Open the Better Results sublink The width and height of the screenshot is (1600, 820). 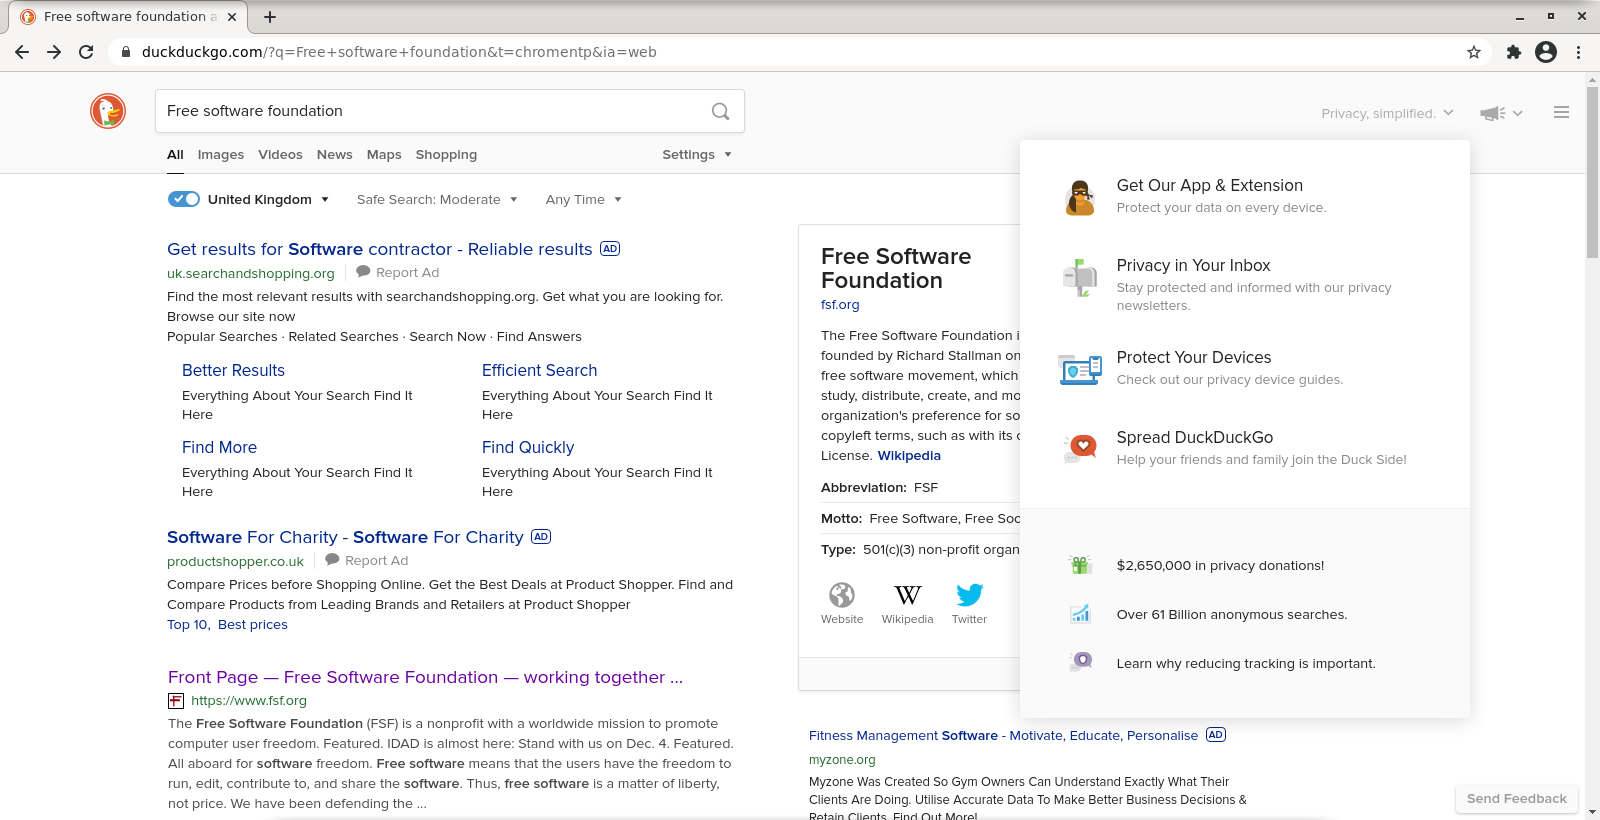tap(233, 370)
